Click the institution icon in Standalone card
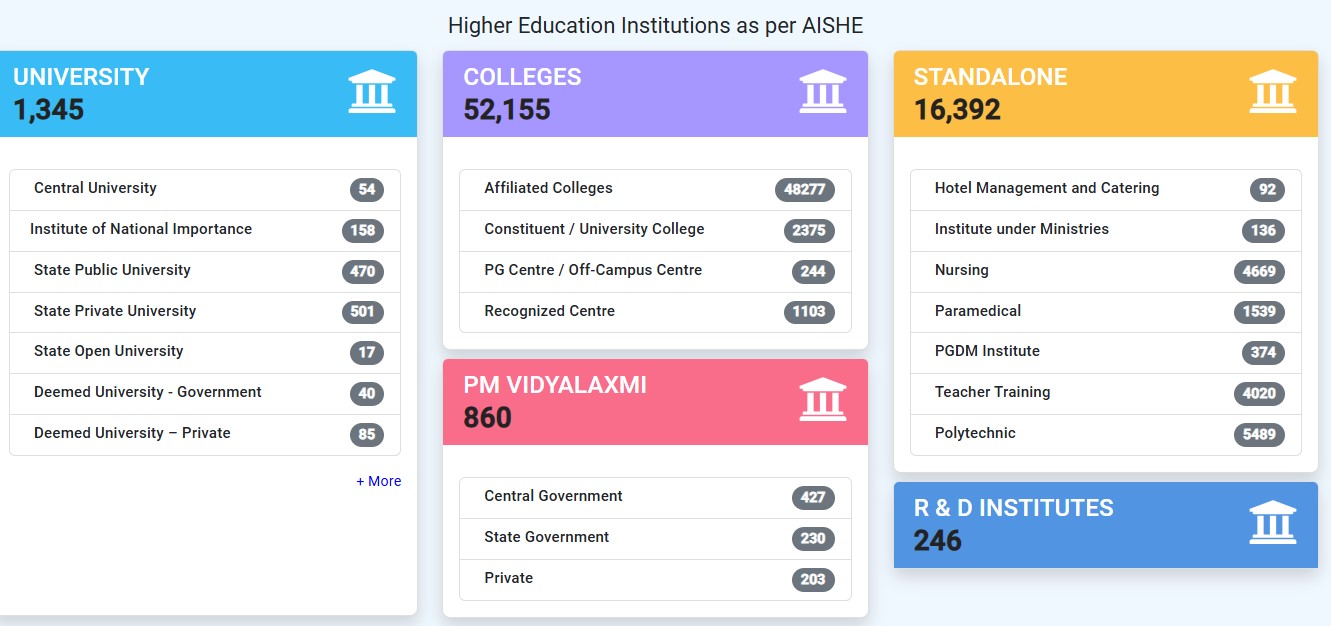Screen dimensions: 1331x626 [x=1273, y=92]
